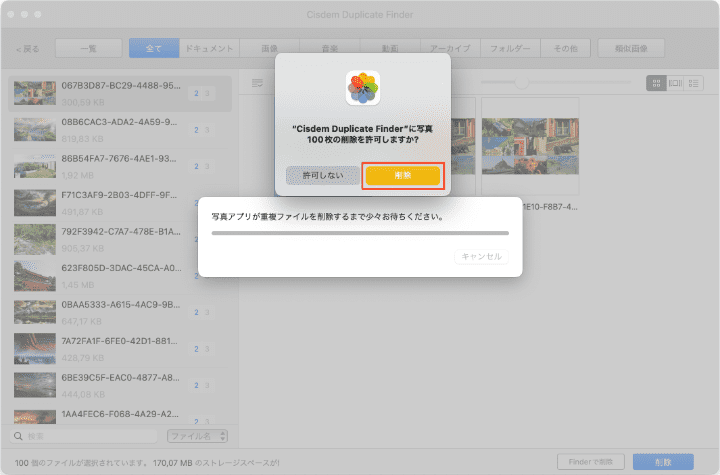
Task: Switch to the ドキュメント tab
Action: pyautogui.click(x=209, y=48)
